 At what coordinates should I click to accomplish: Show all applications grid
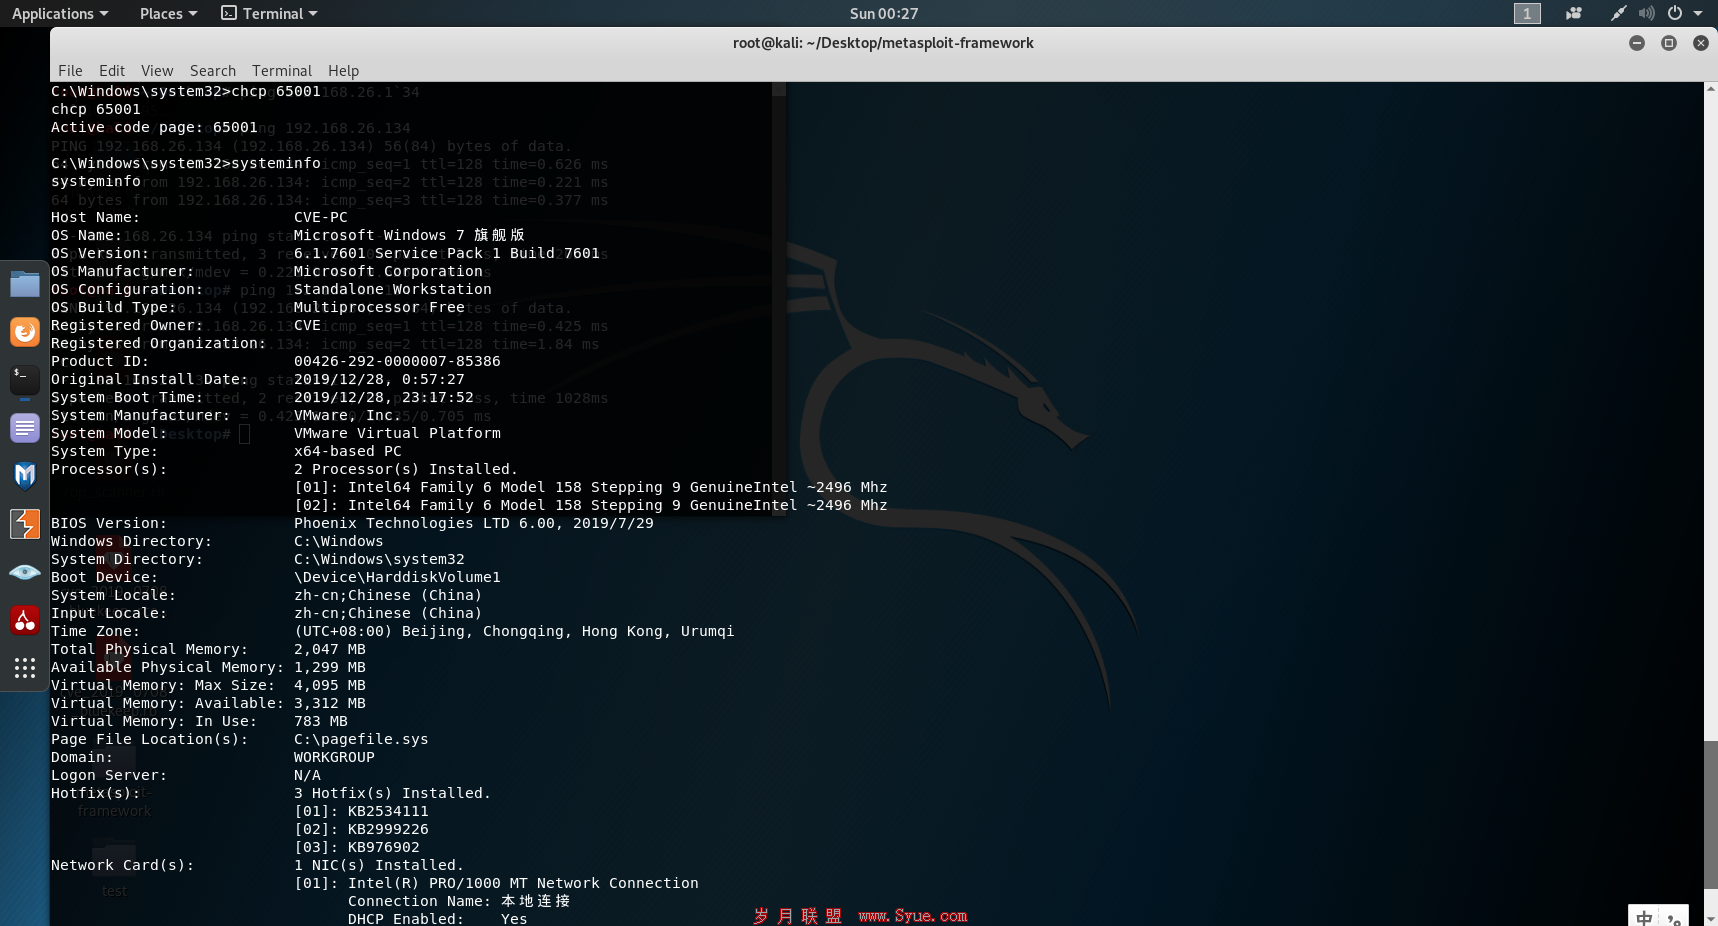(24, 668)
